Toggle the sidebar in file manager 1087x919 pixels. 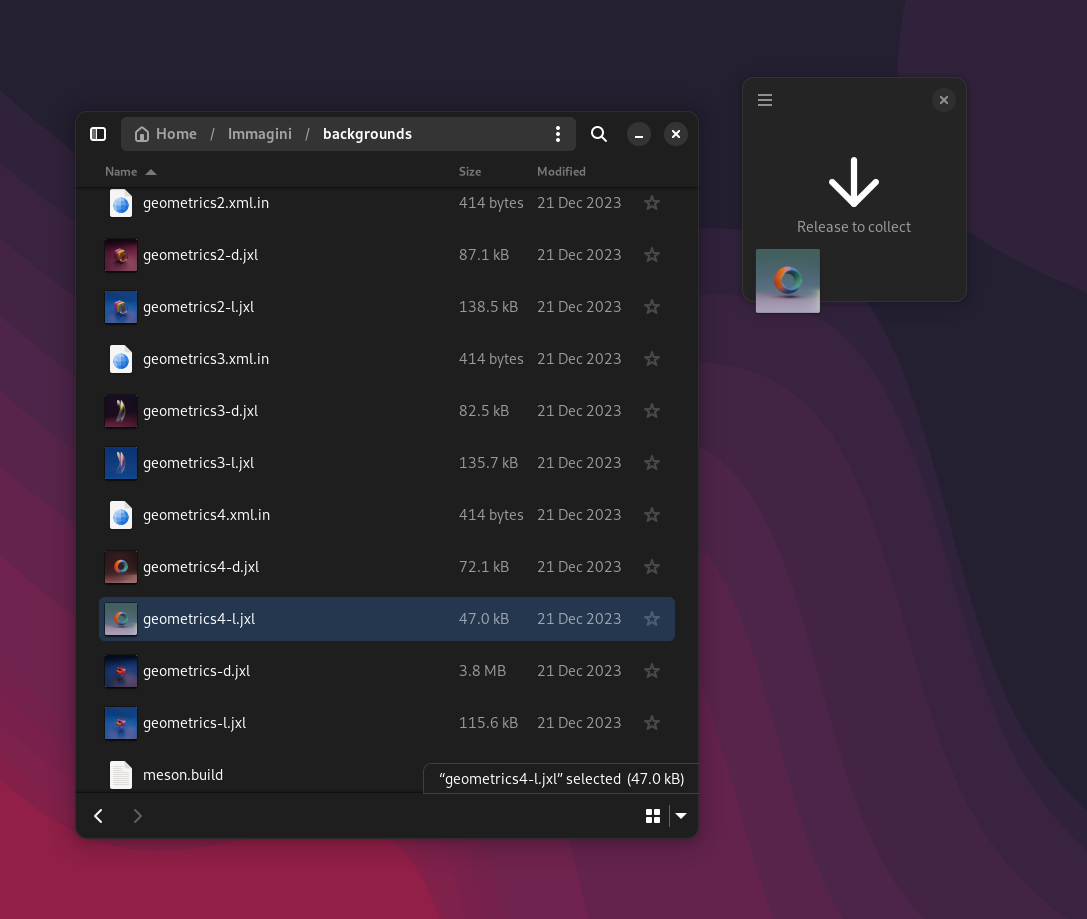(x=98, y=134)
